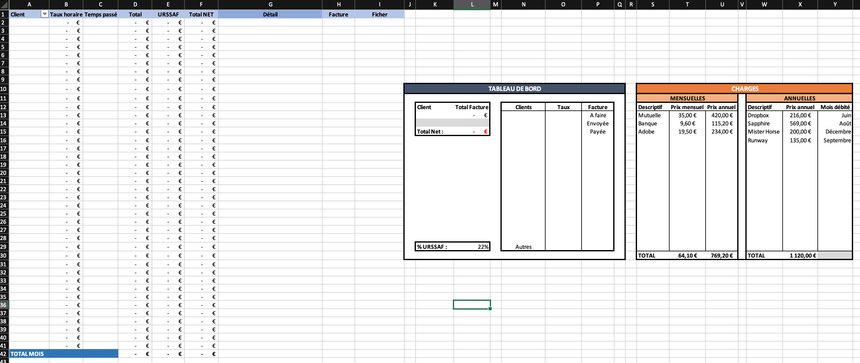Click the 'A faire' invoice status cell
The image size is (860, 363).
tap(597, 116)
